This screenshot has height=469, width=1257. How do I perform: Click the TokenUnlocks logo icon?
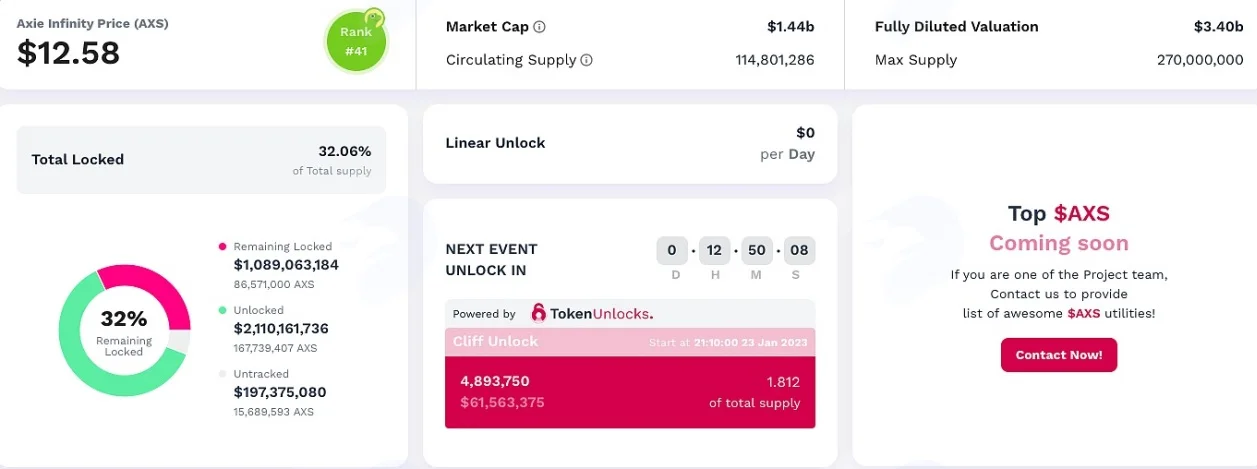click(539, 314)
